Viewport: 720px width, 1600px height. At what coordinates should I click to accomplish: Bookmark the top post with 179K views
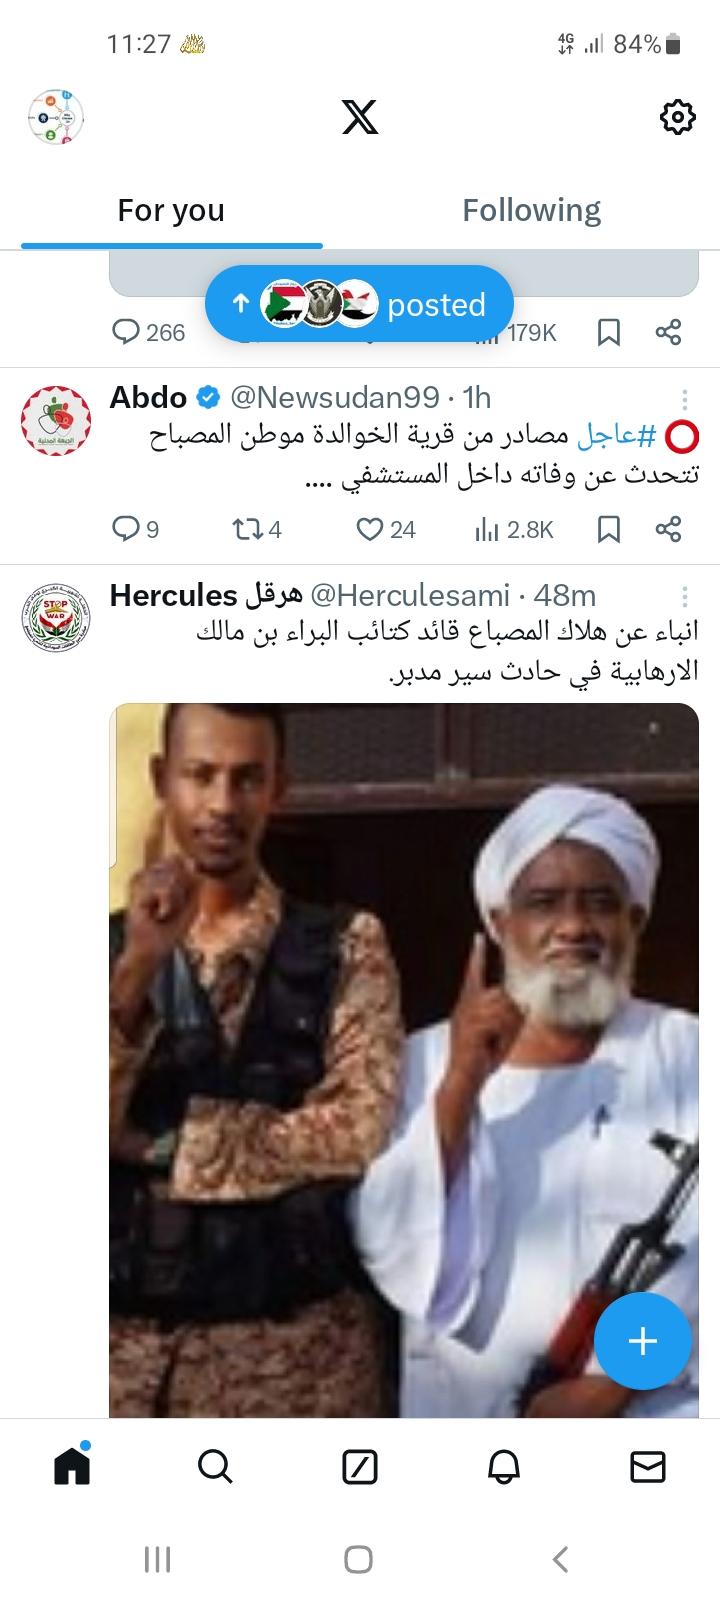point(609,332)
